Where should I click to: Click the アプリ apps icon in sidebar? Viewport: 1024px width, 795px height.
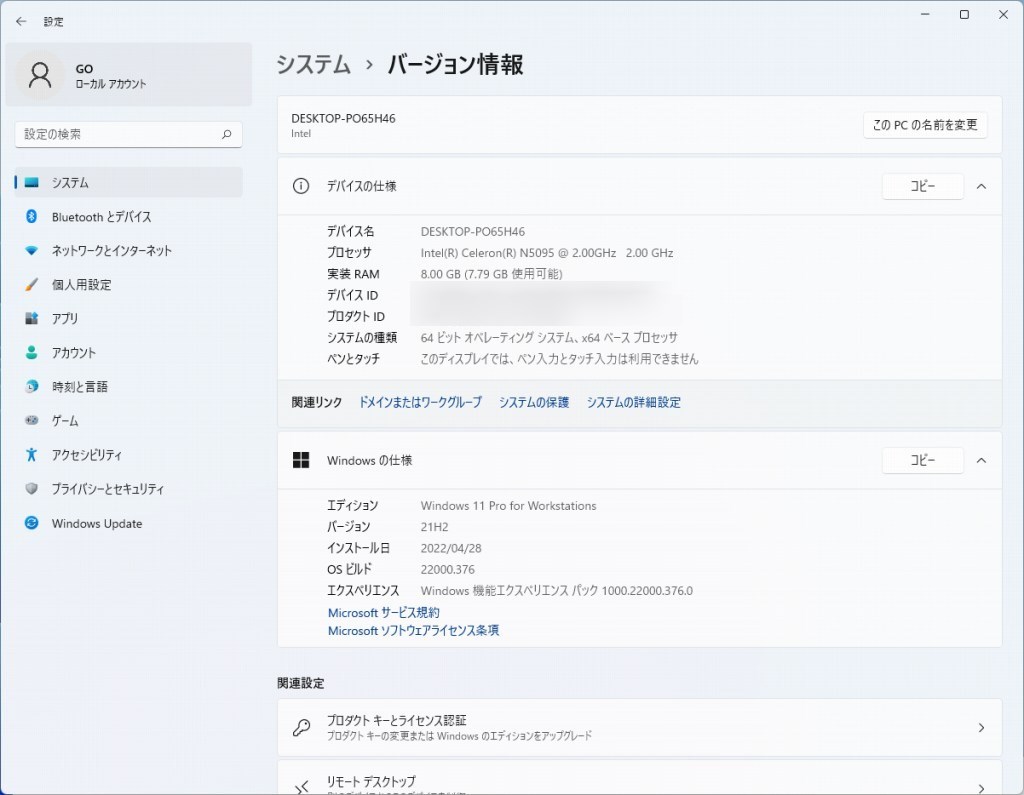pyautogui.click(x=31, y=318)
